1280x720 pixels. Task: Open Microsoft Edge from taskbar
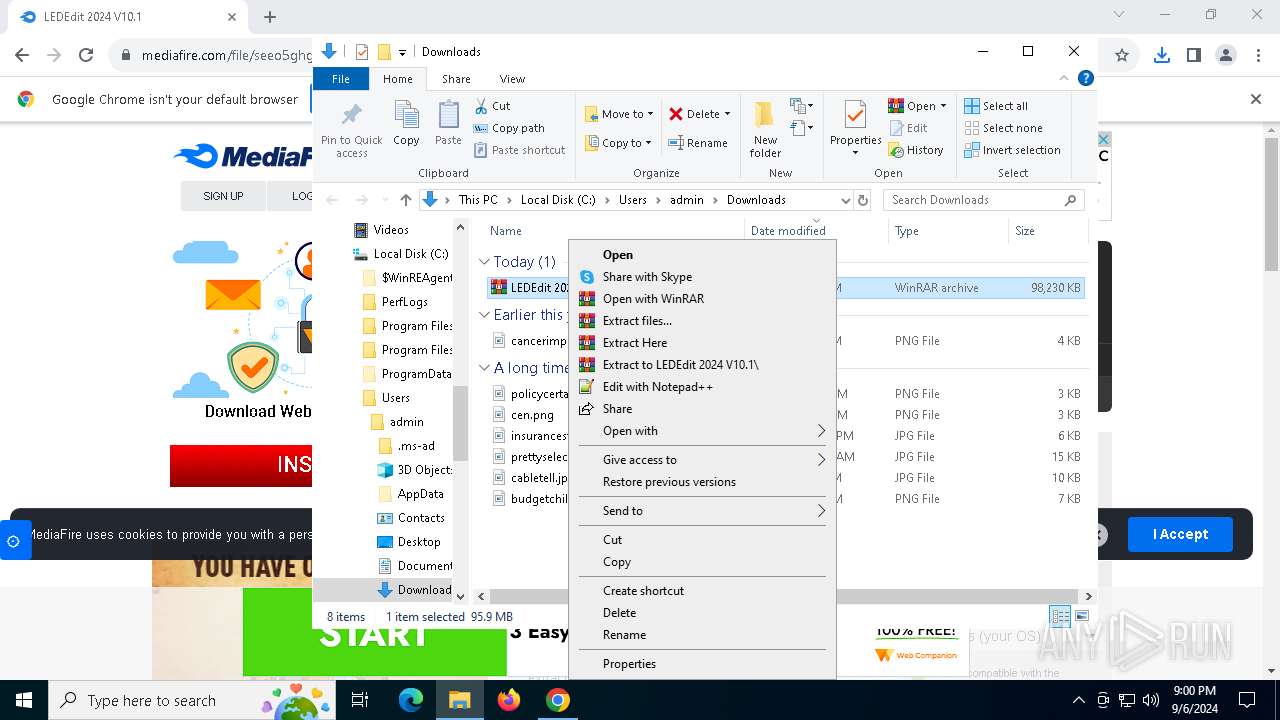click(411, 700)
